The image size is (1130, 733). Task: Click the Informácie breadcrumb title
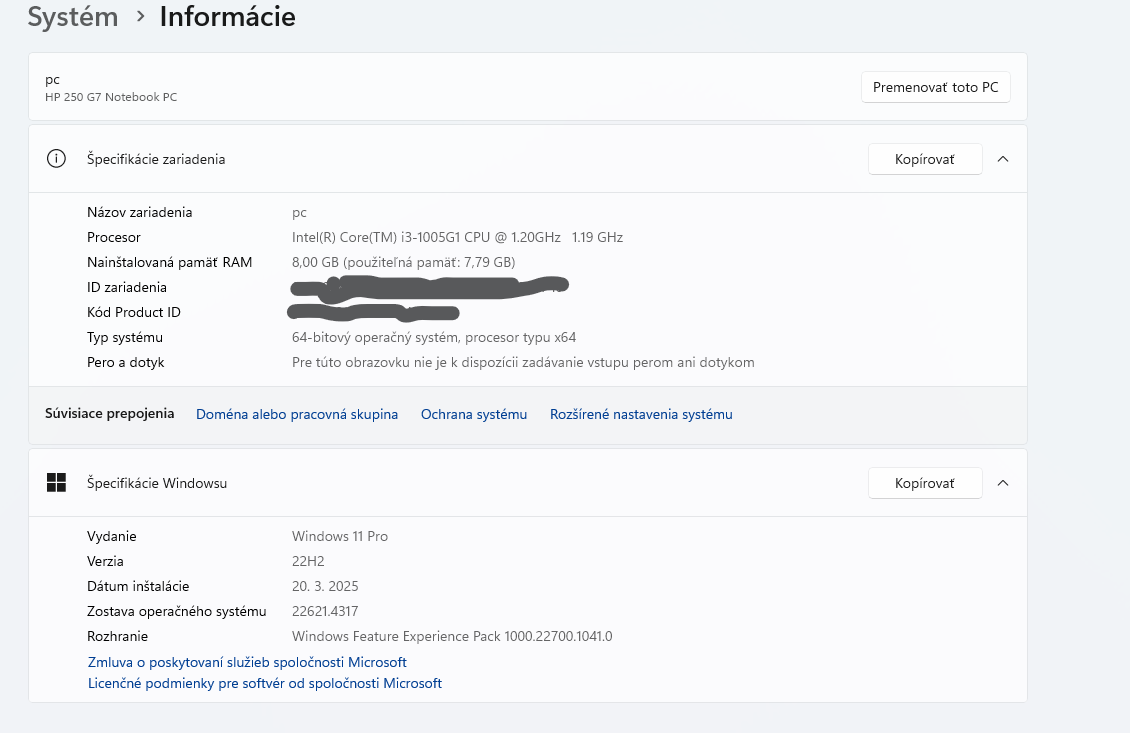point(227,17)
